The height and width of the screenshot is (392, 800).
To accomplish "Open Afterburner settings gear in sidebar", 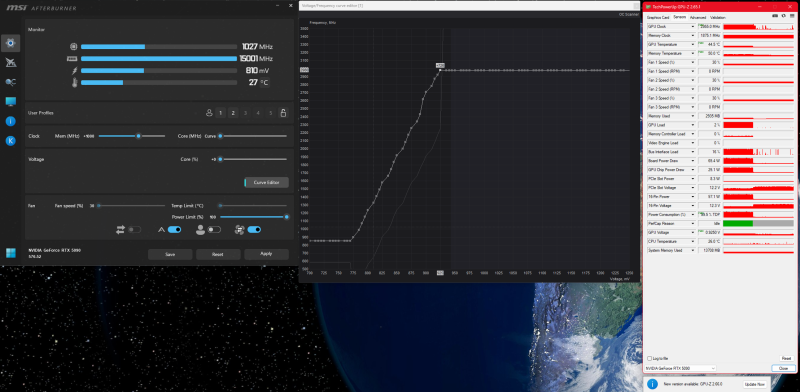I will point(11,43).
